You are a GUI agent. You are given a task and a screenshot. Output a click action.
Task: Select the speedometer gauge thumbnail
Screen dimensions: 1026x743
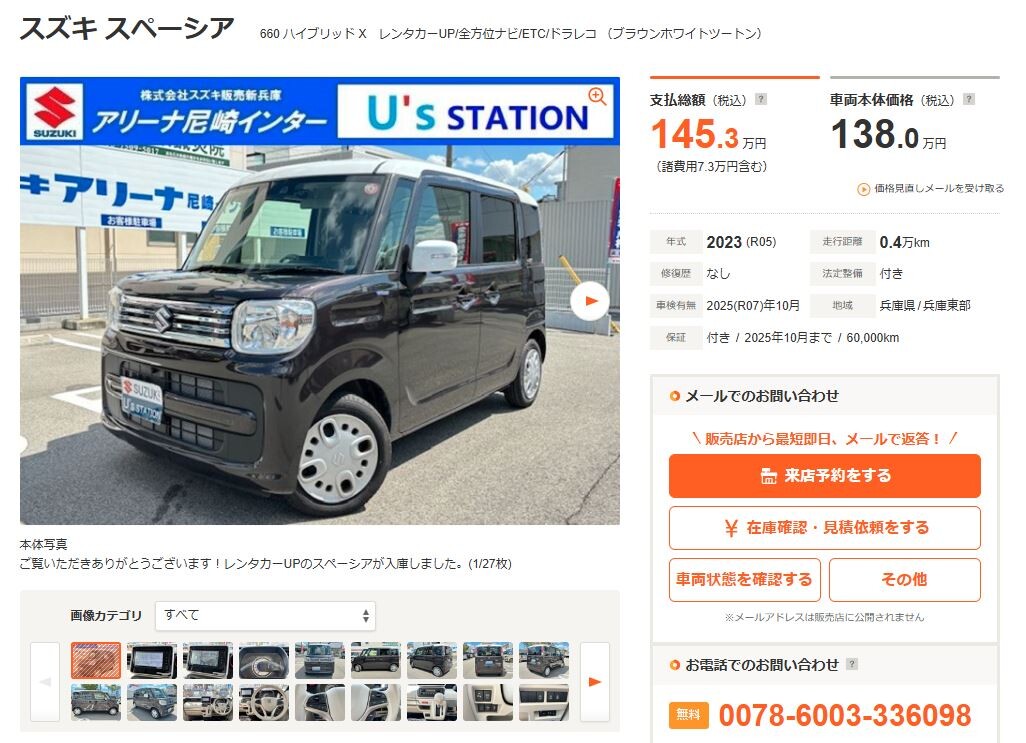coord(264,660)
